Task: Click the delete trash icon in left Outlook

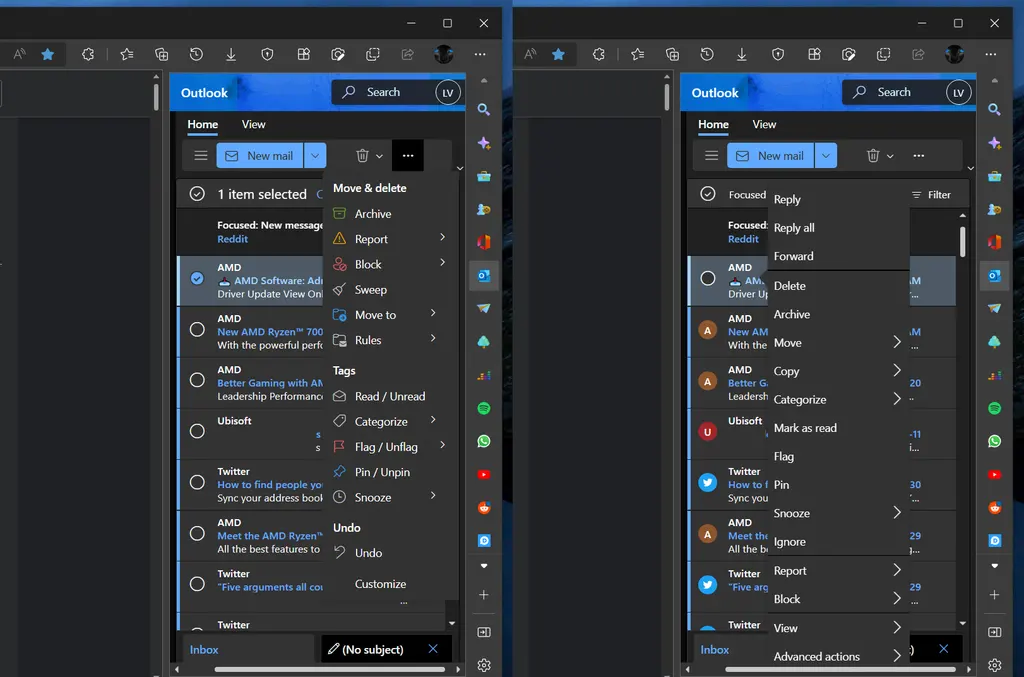Action: (x=362, y=155)
